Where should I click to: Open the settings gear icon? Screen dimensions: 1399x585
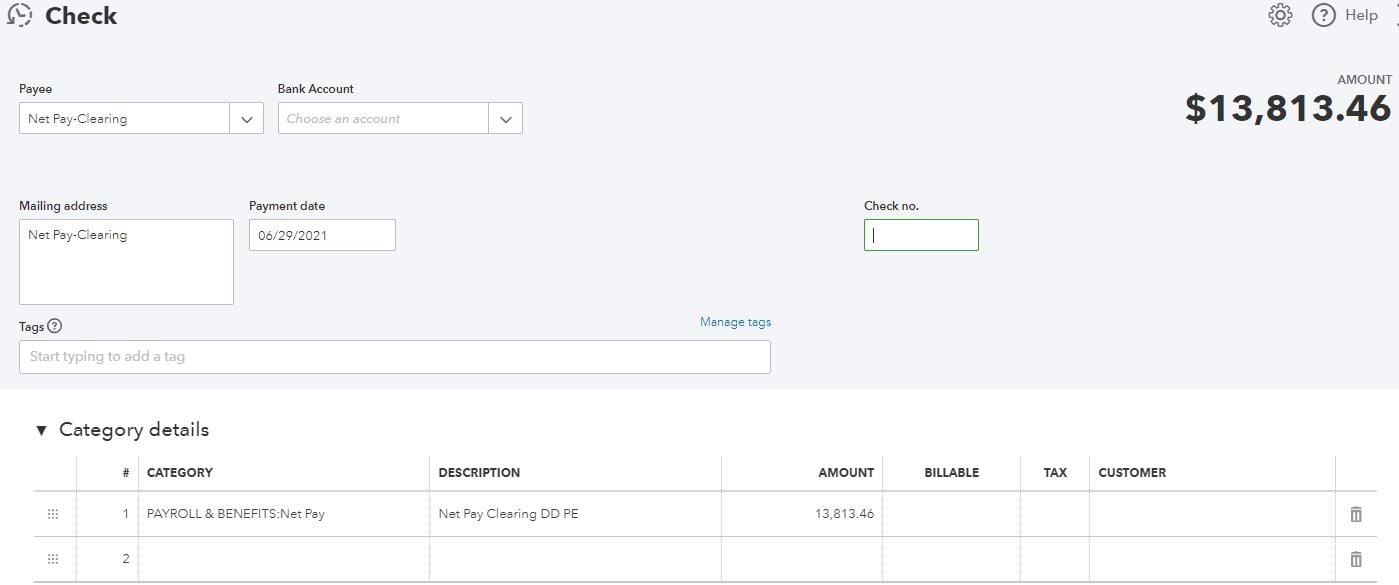point(1280,15)
